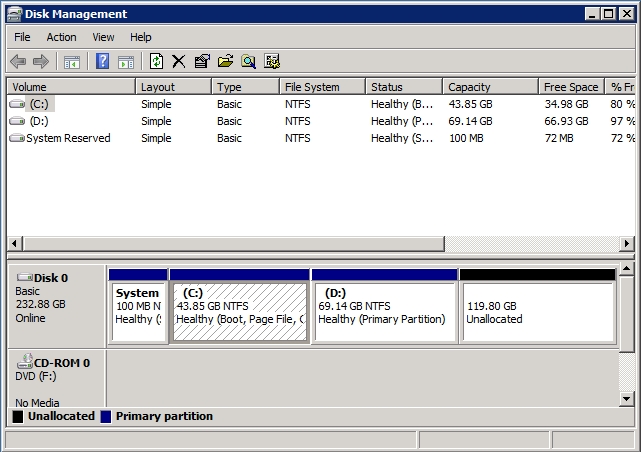Click the Refresh toolbar icon
Viewport: 641px width, 452px height.
point(156,62)
